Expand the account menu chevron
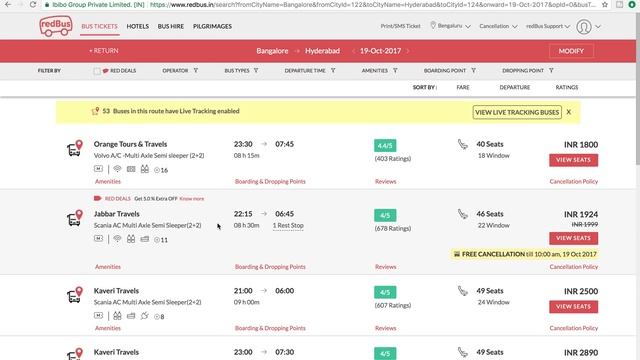Viewport: 640px width, 360px height. tap(598, 27)
